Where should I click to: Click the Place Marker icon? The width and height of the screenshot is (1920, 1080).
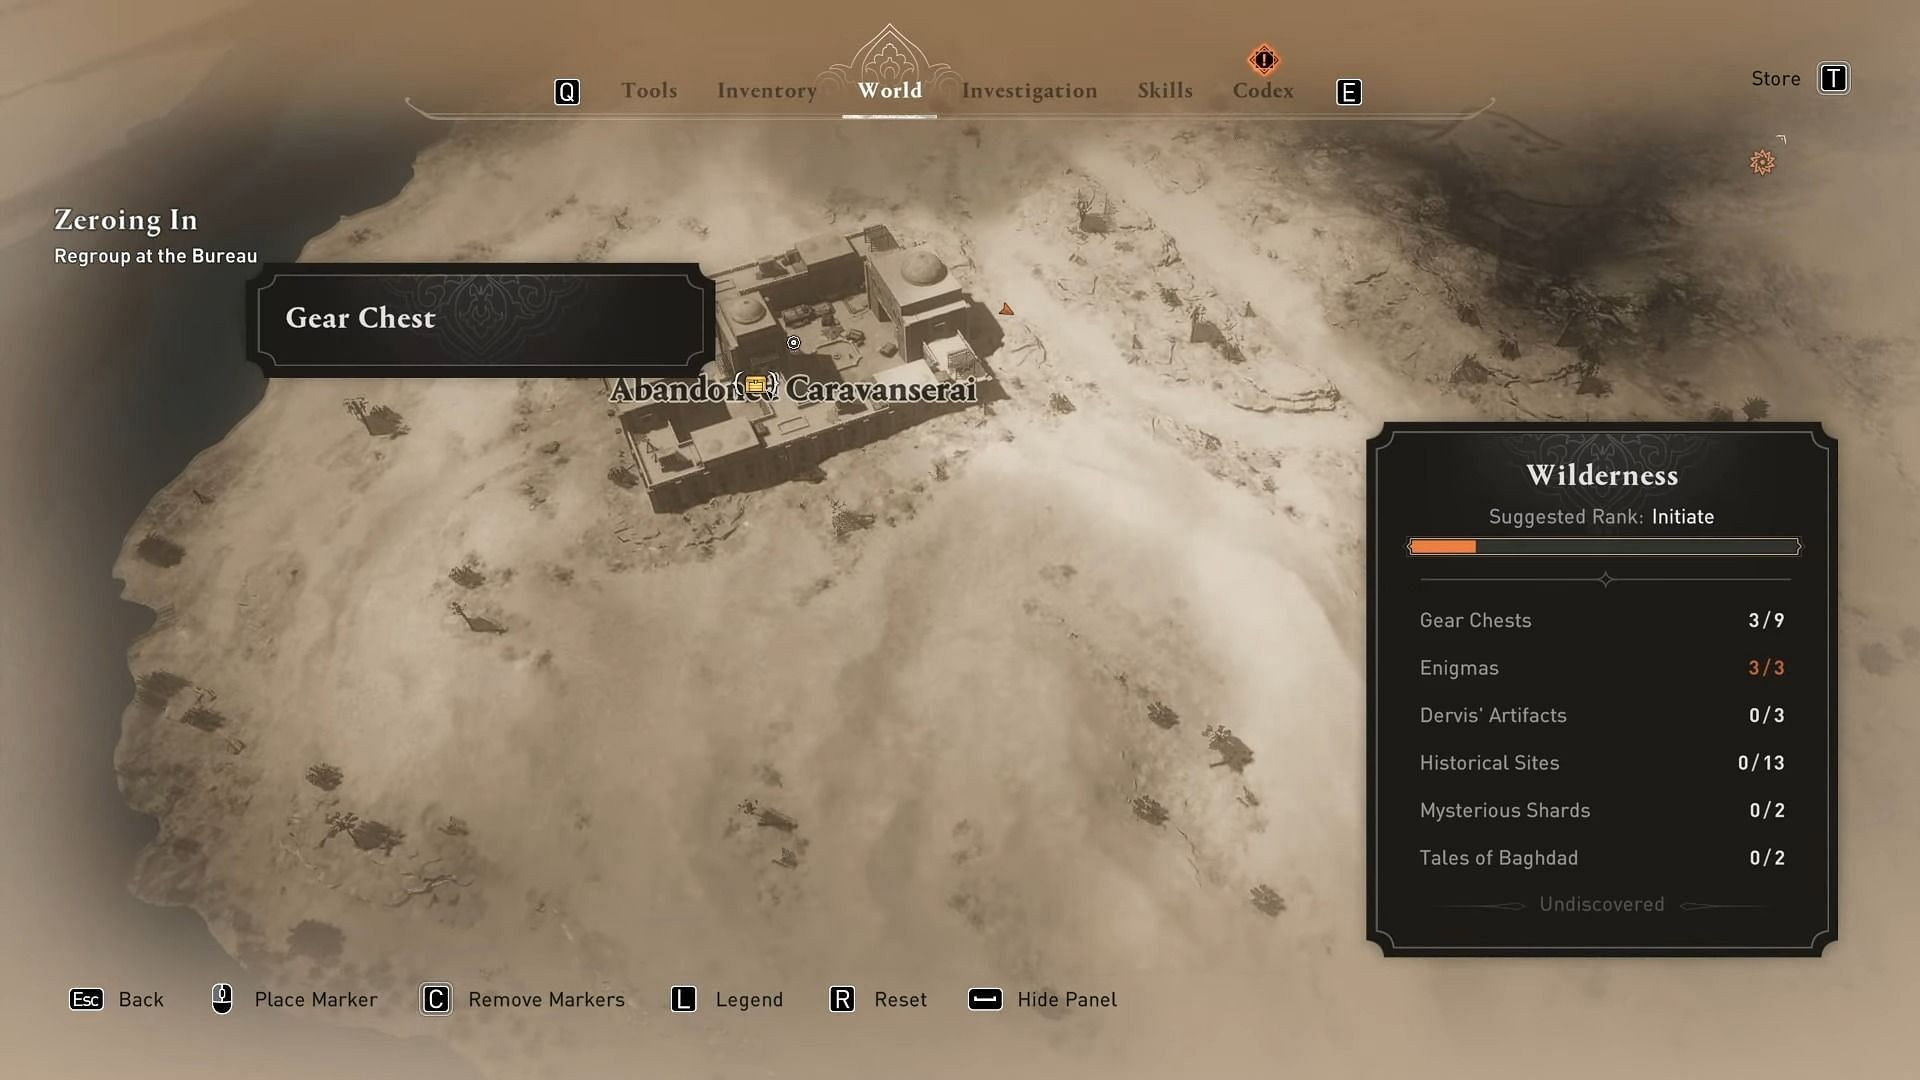[222, 998]
